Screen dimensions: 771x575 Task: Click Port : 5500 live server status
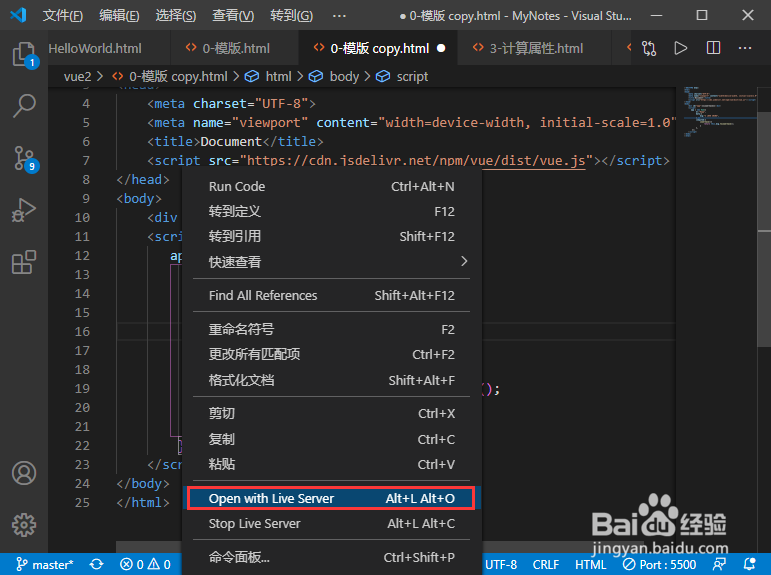point(659,564)
